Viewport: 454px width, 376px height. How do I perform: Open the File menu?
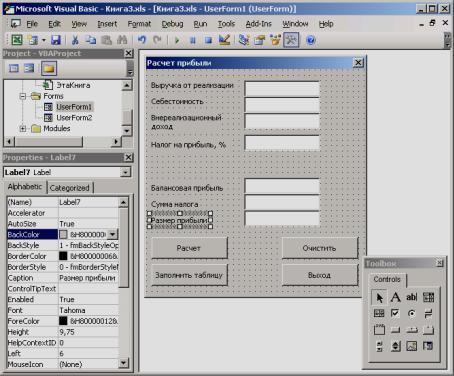(32, 24)
